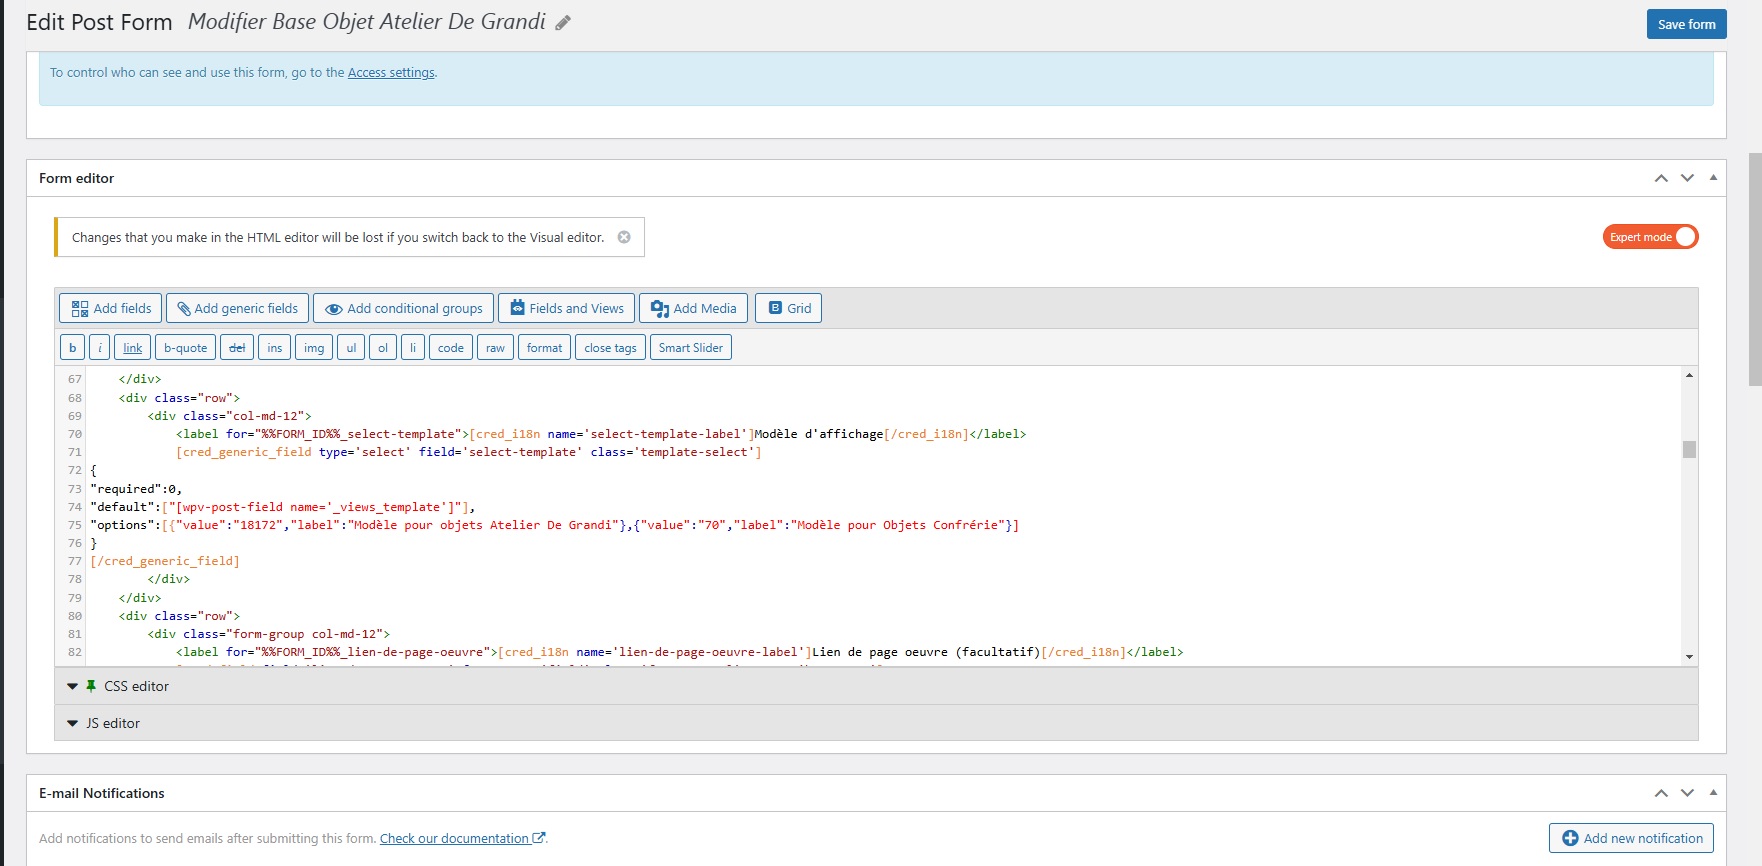Click close tags button
The width and height of the screenshot is (1762, 866).
610,347
